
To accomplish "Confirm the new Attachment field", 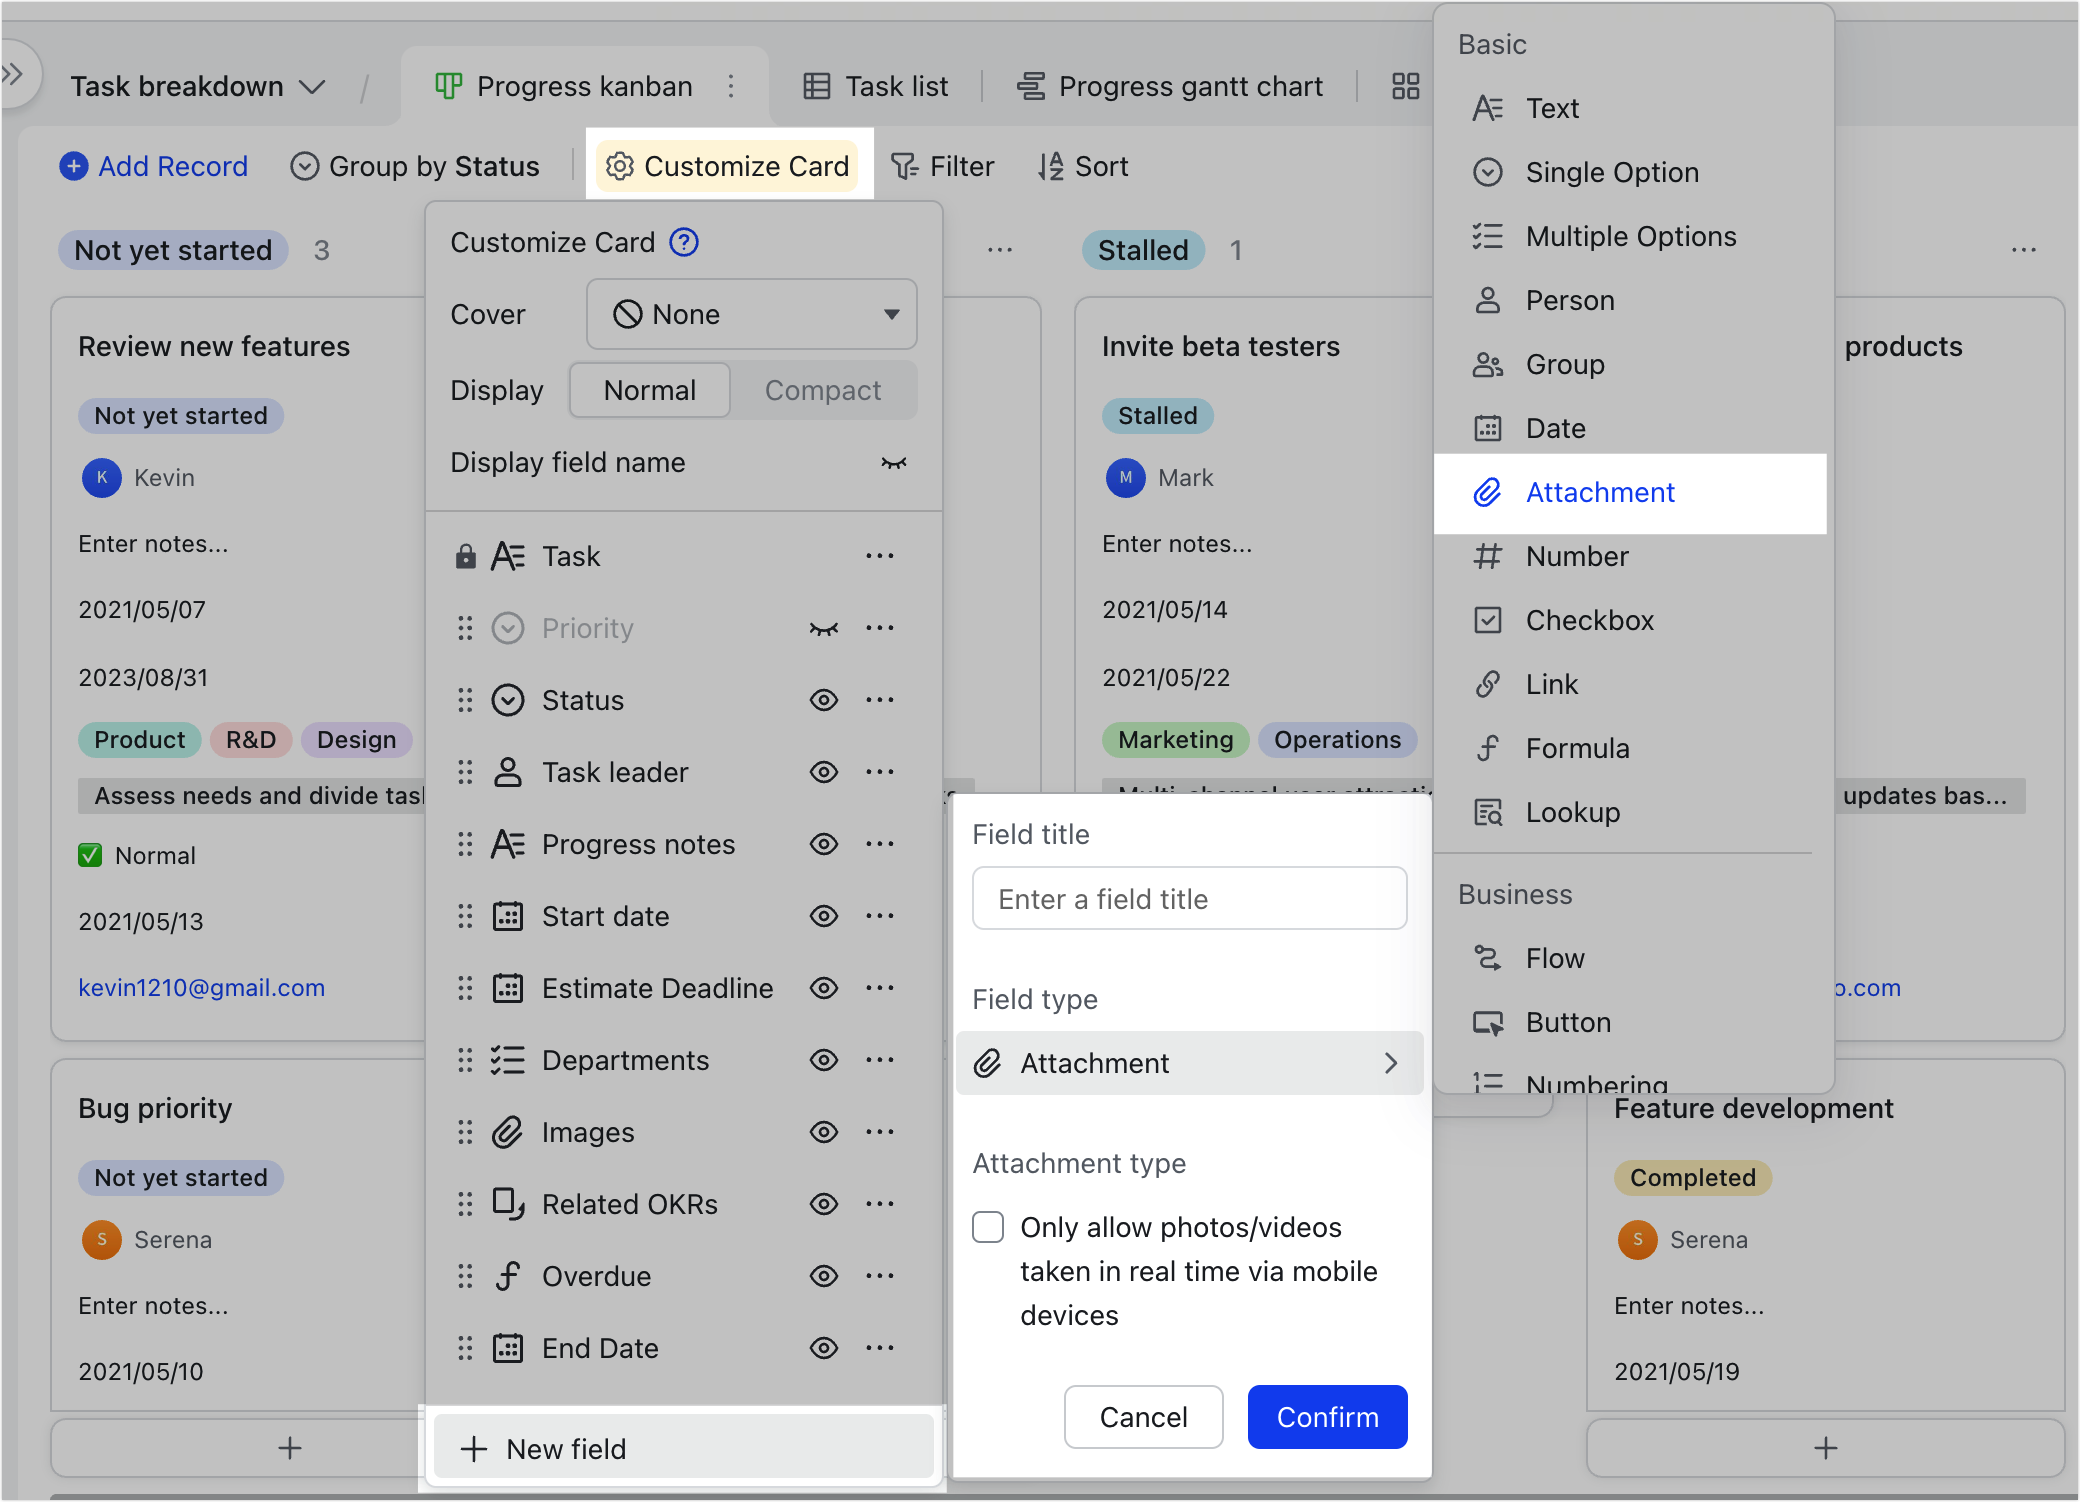I will point(1327,1417).
